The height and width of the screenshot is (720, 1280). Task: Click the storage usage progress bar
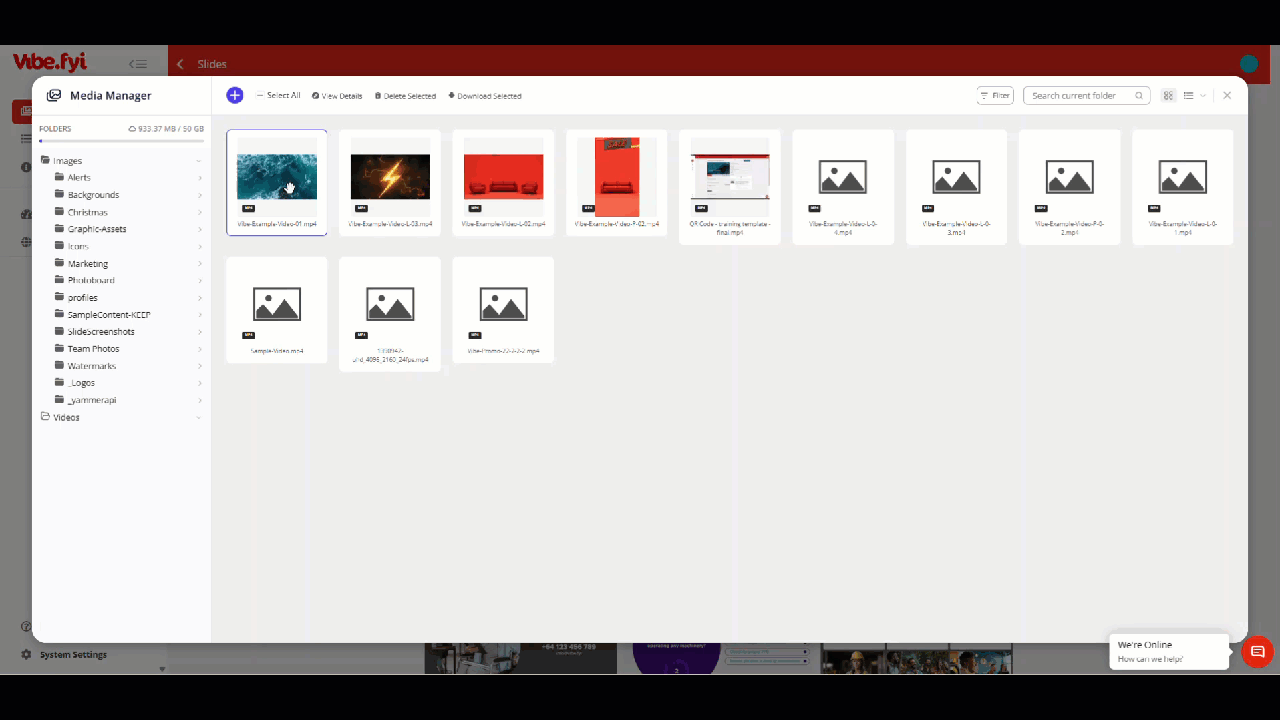tap(121, 141)
